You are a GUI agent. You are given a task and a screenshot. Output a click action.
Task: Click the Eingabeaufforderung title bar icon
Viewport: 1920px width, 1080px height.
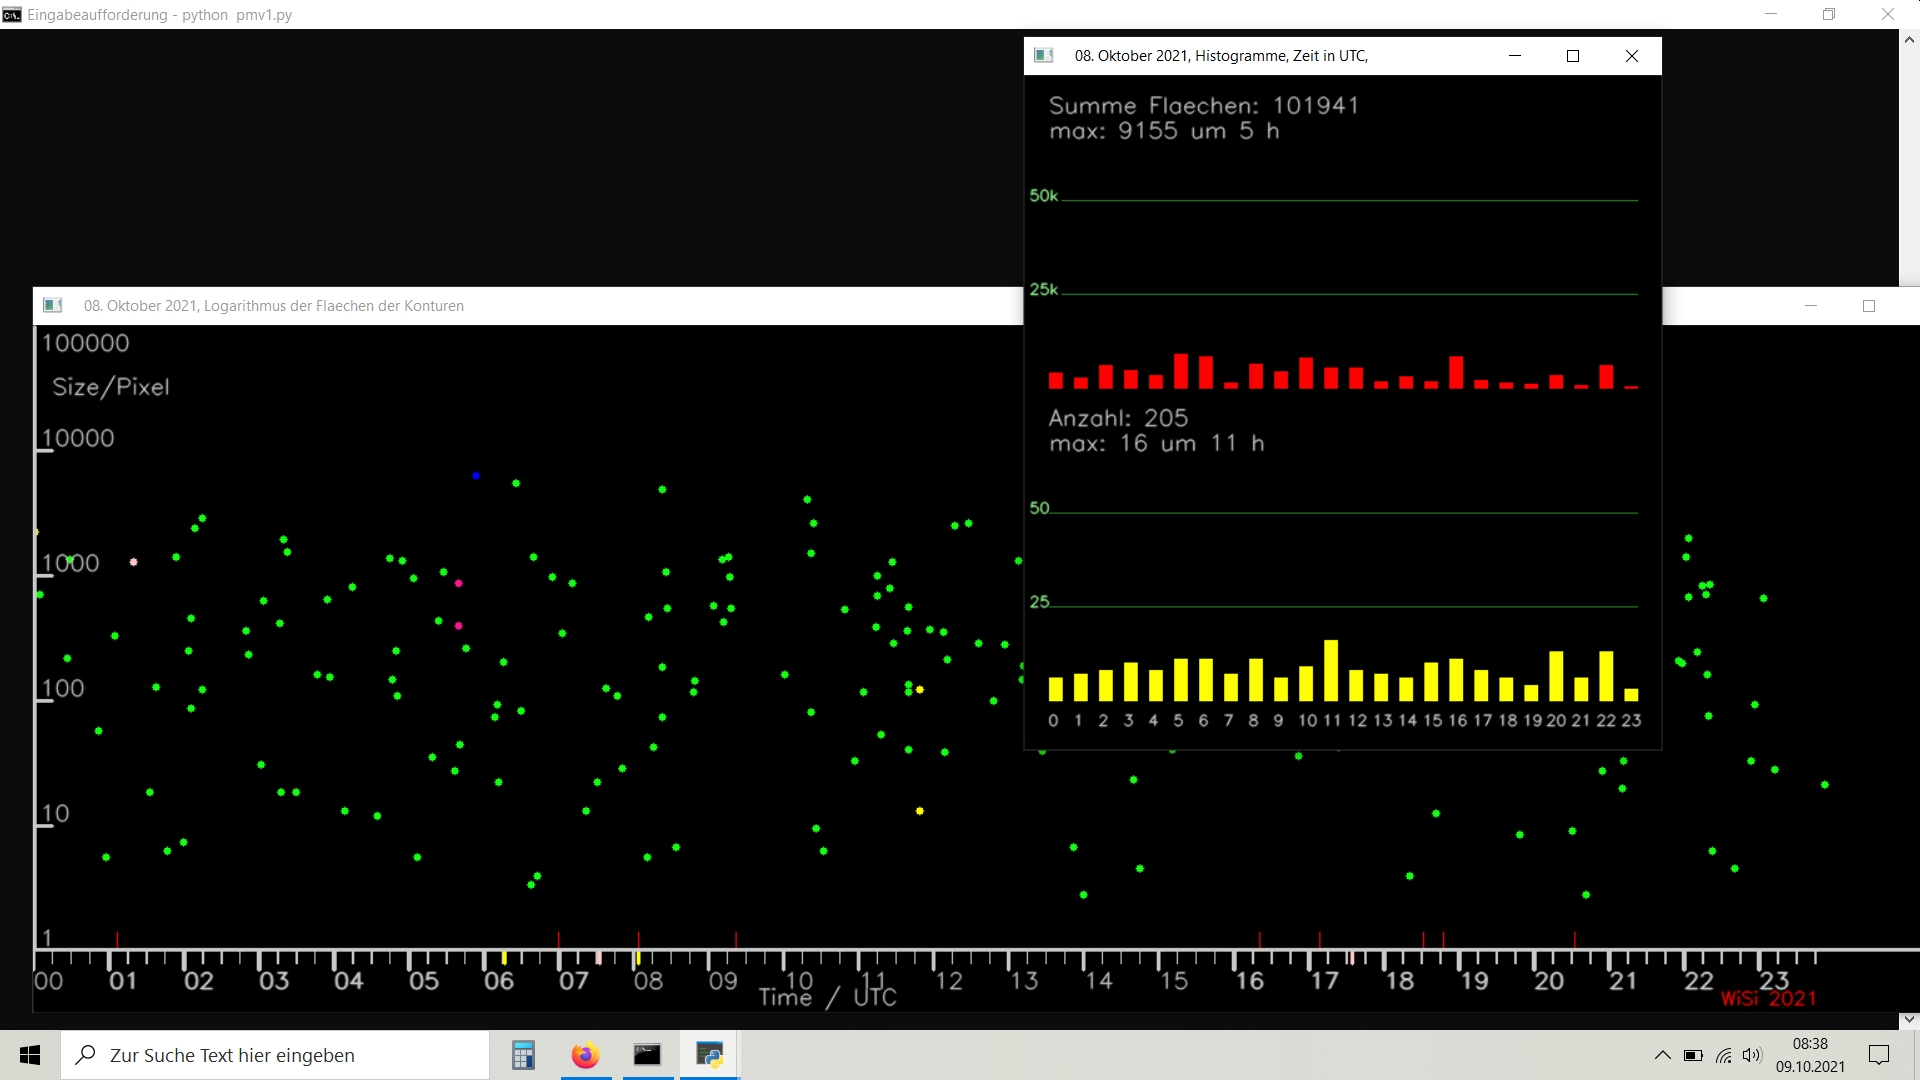pyautogui.click(x=12, y=14)
